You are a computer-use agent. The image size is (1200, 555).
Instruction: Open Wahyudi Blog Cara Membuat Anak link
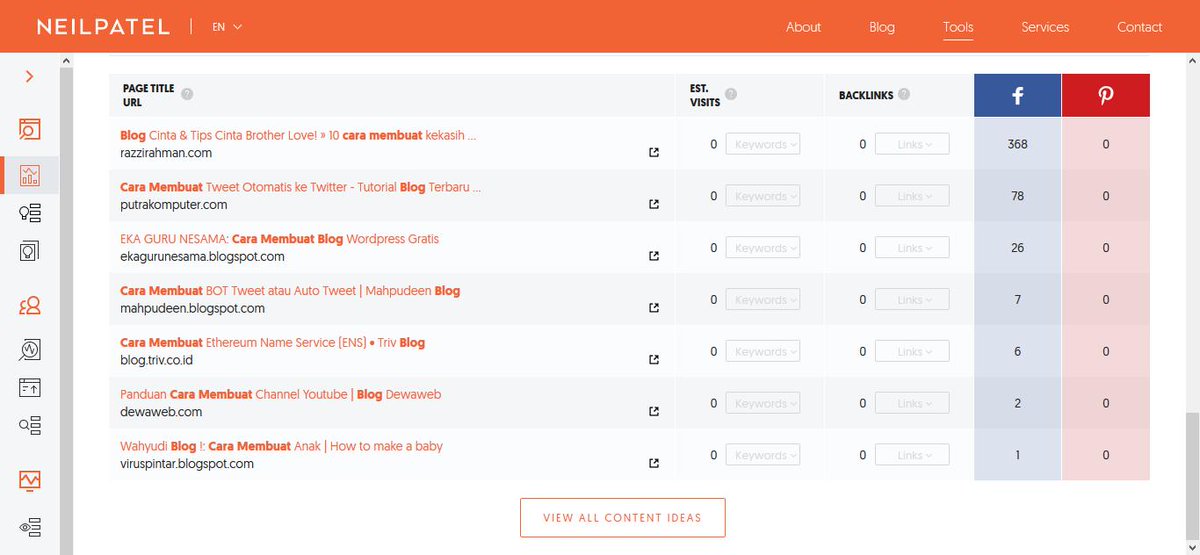(281, 447)
